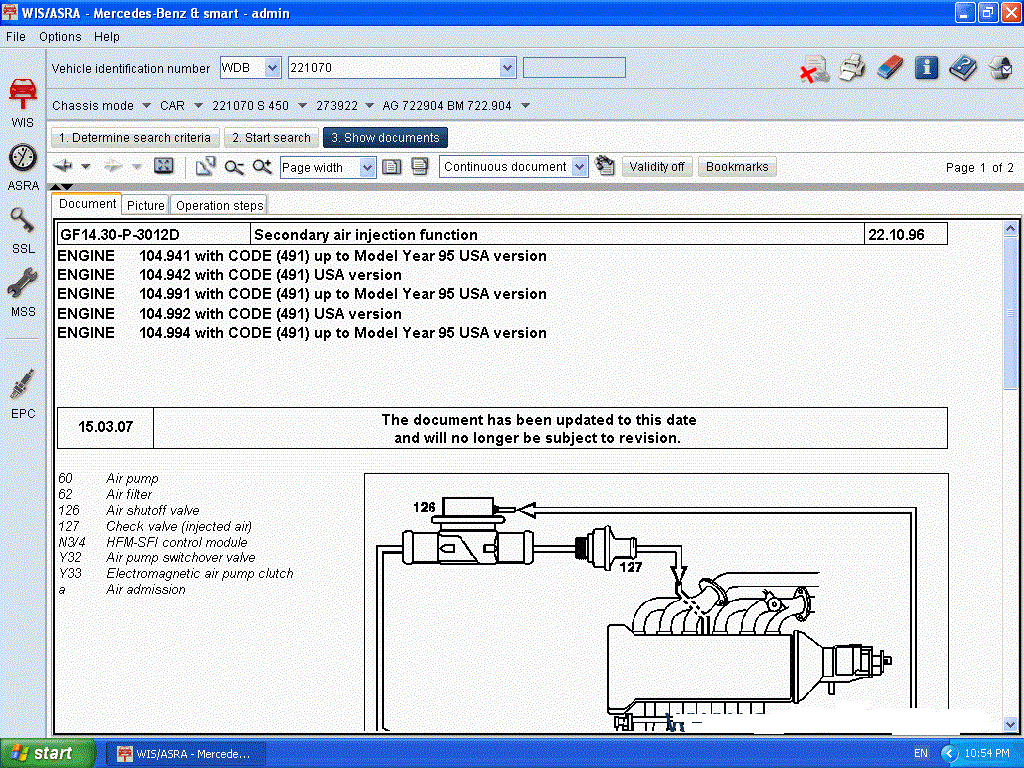Click the single page view icon
The height and width of the screenshot is (768, 1024).
(x=391, y=167)
